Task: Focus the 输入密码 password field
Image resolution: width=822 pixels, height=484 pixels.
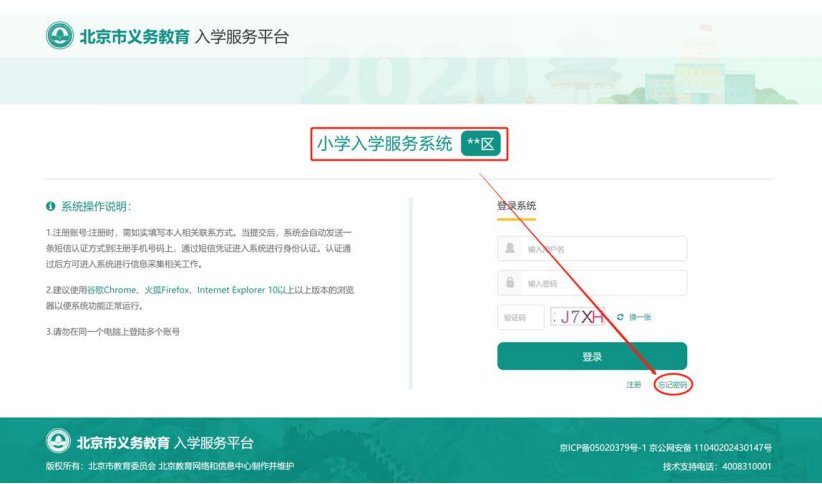Action: tap(592, 283)
